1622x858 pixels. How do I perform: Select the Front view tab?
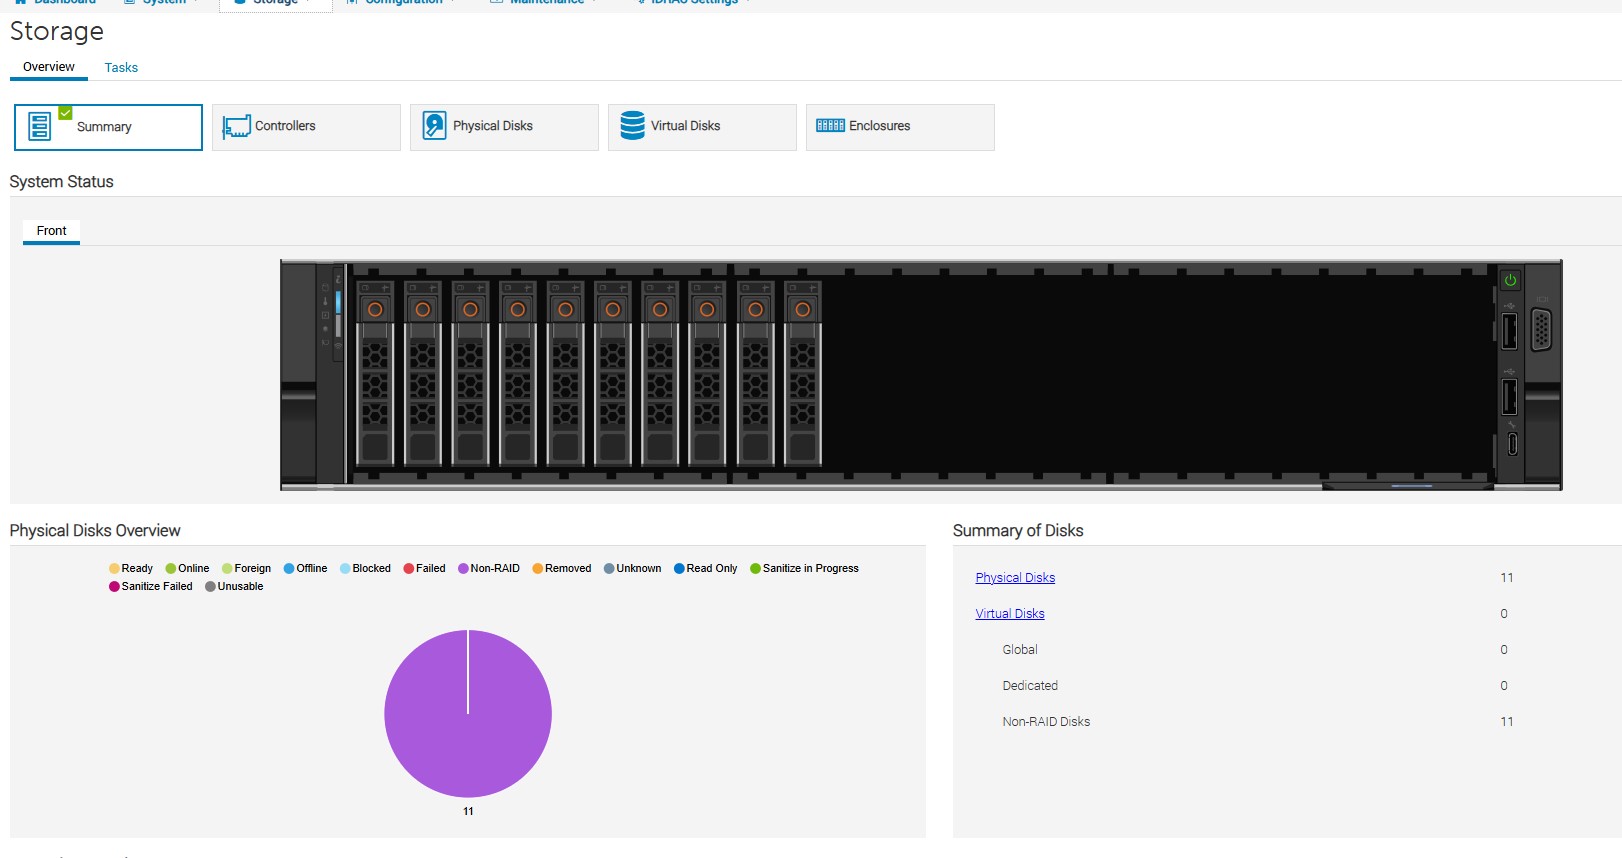[x=52, y=231]
